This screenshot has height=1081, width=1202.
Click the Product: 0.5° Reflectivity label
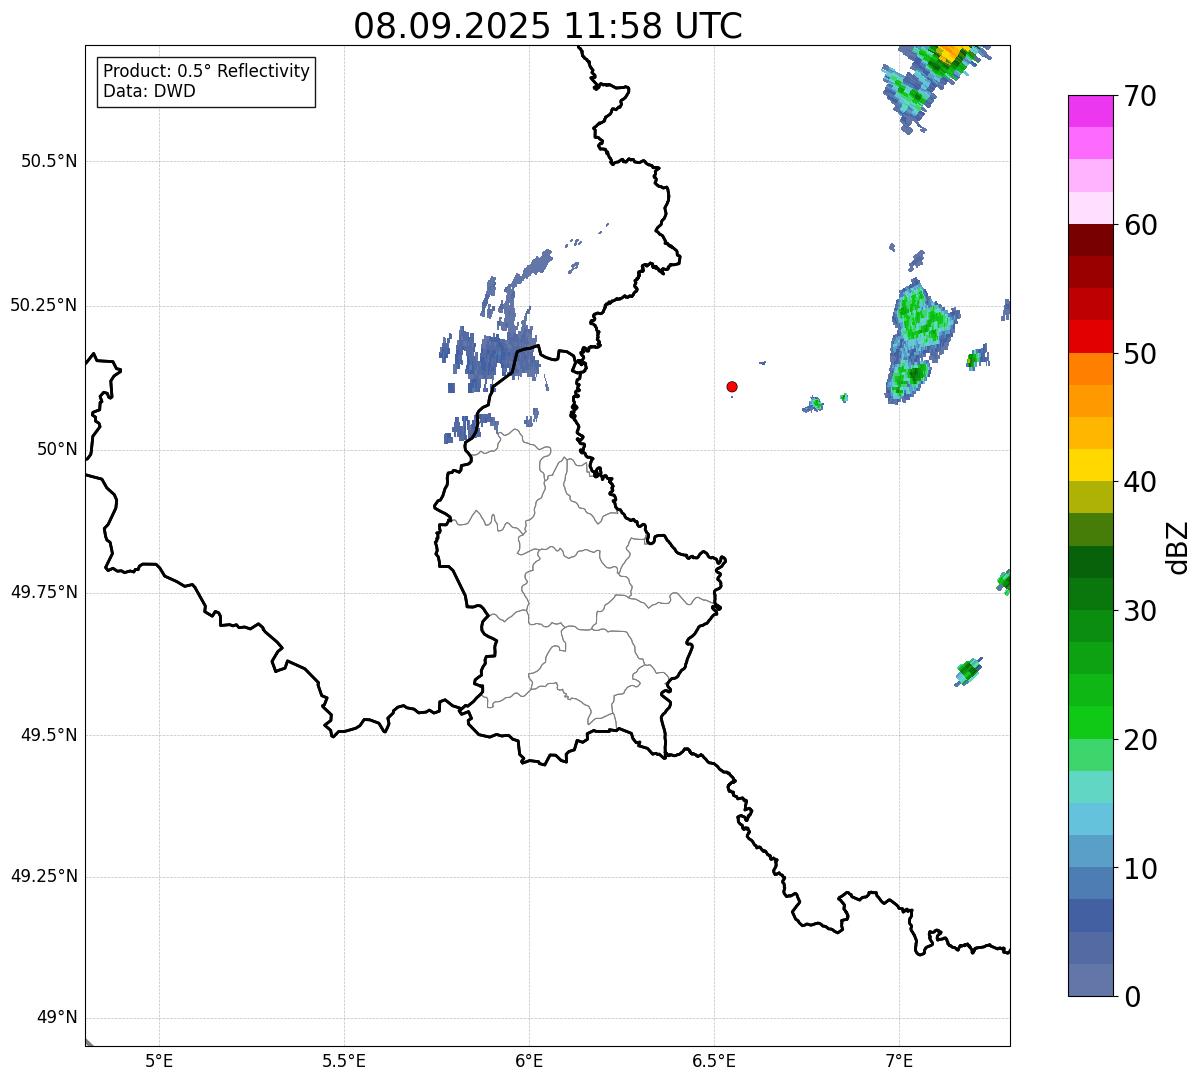(x=206, y=71)
